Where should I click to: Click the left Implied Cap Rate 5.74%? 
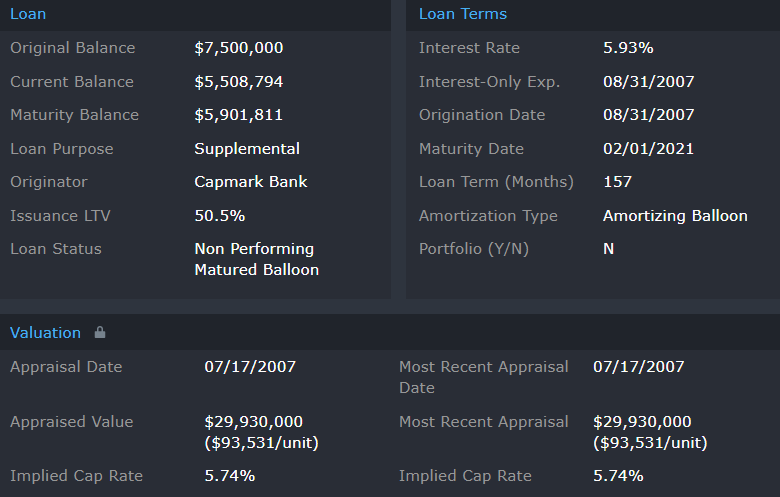(x=229, y=476)
